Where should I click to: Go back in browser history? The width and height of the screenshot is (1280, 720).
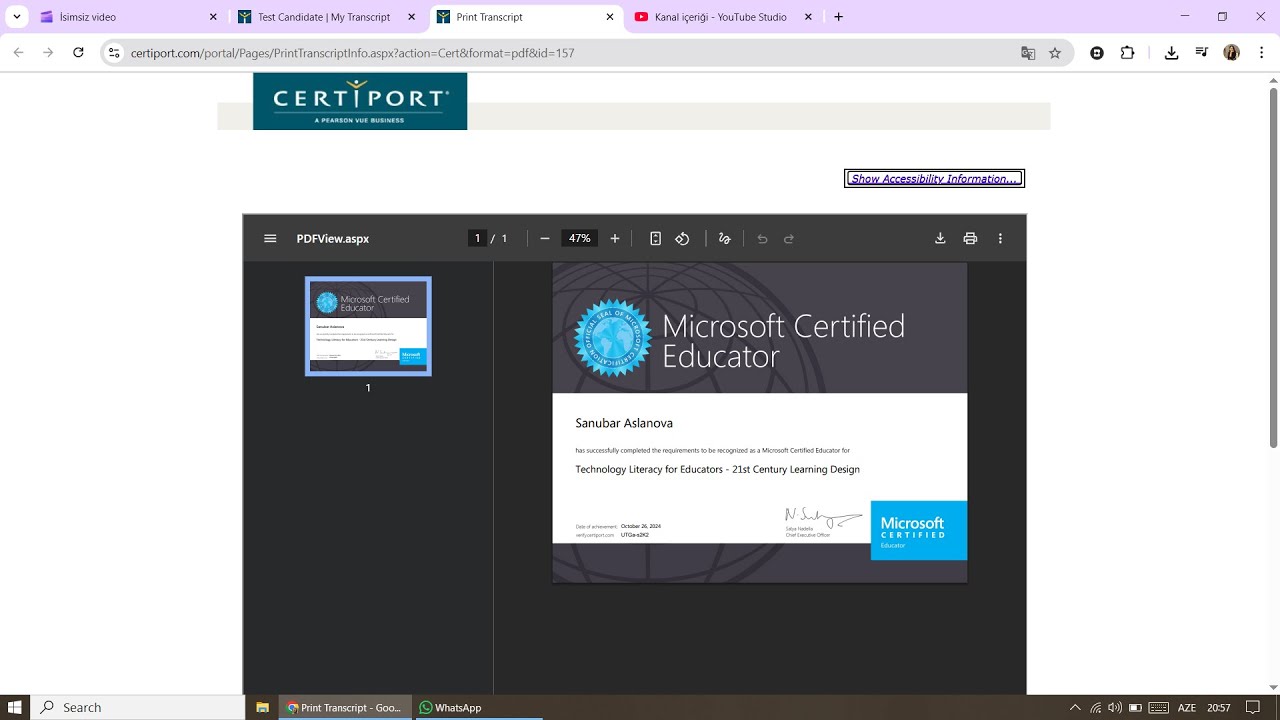[18, 53]
